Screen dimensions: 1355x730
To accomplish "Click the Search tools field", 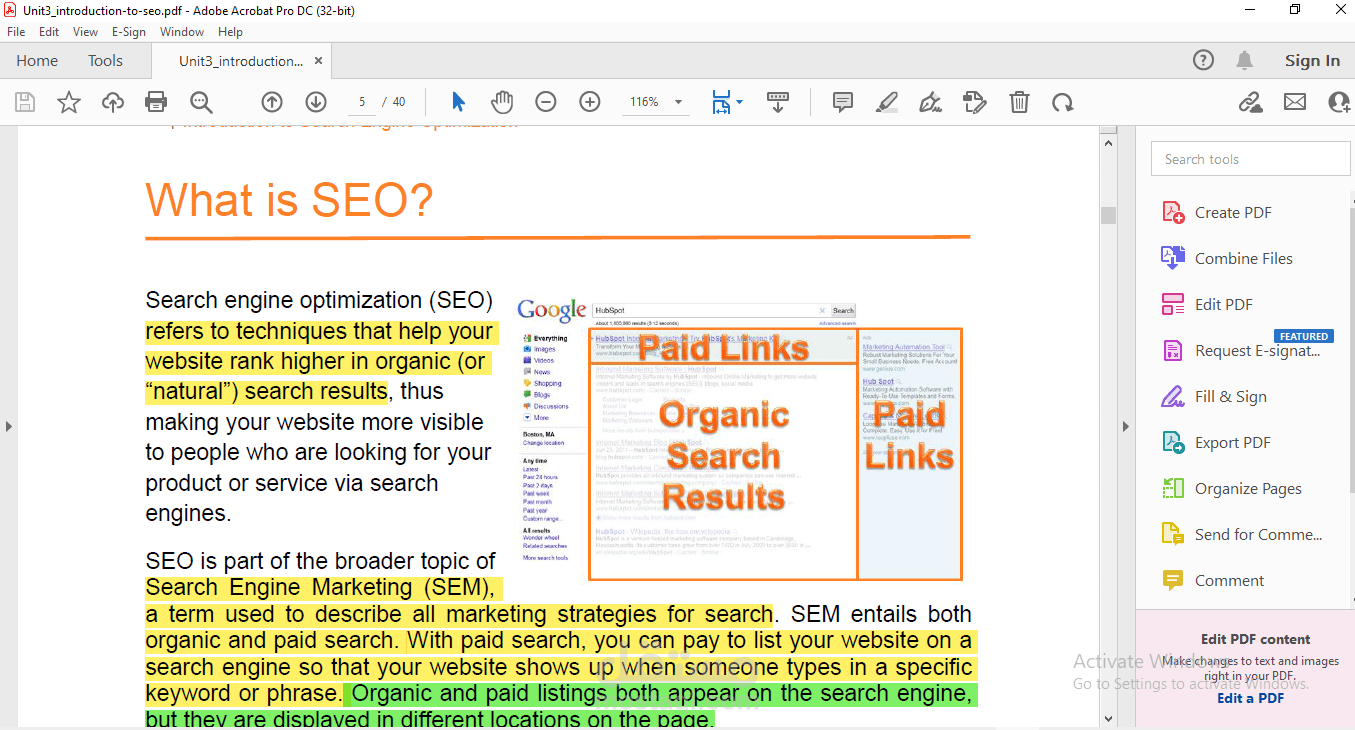I will (x=1250, y=159).
